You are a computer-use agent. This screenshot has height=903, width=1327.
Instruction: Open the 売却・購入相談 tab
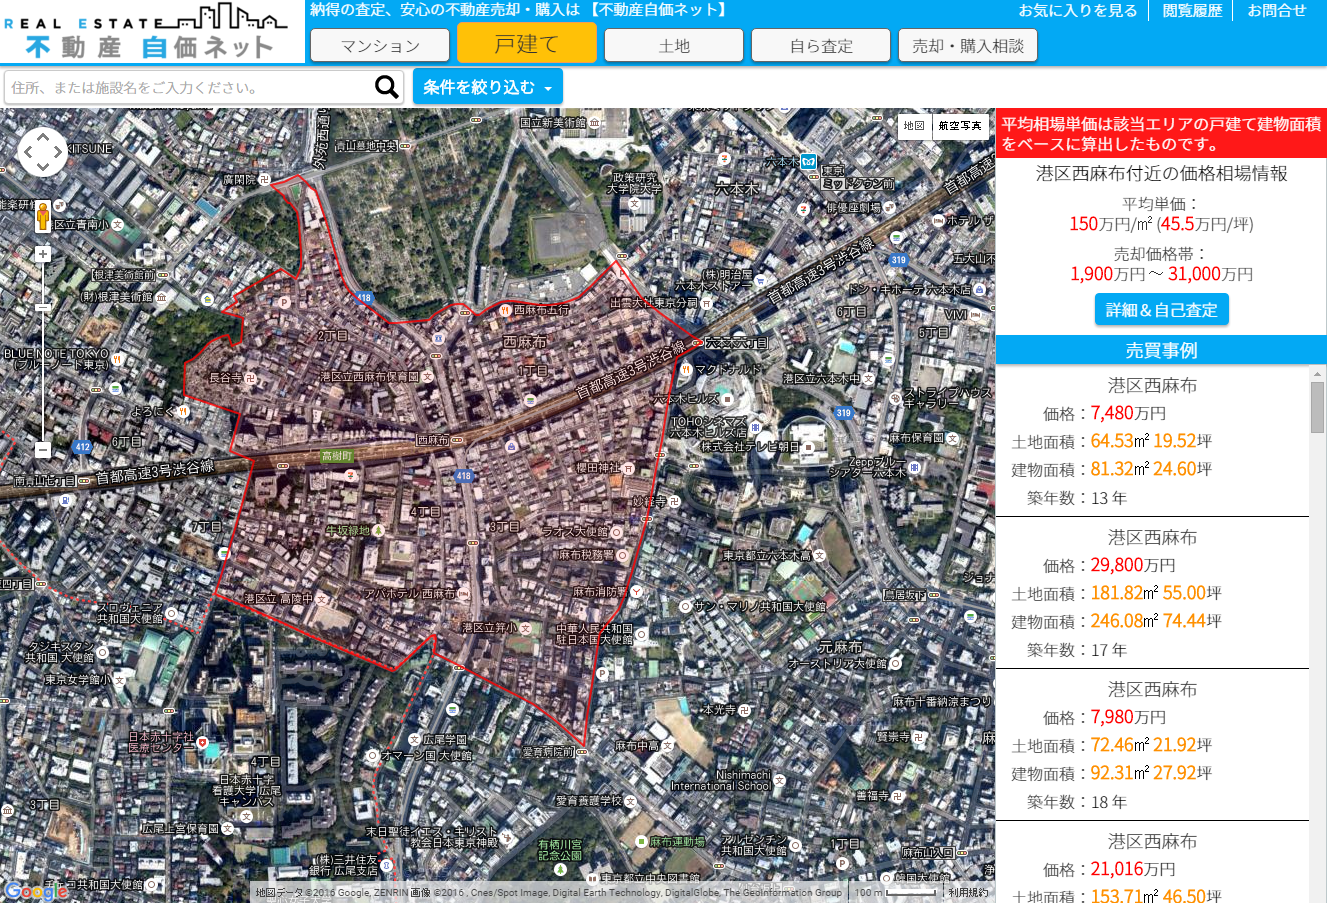point(968,46)
